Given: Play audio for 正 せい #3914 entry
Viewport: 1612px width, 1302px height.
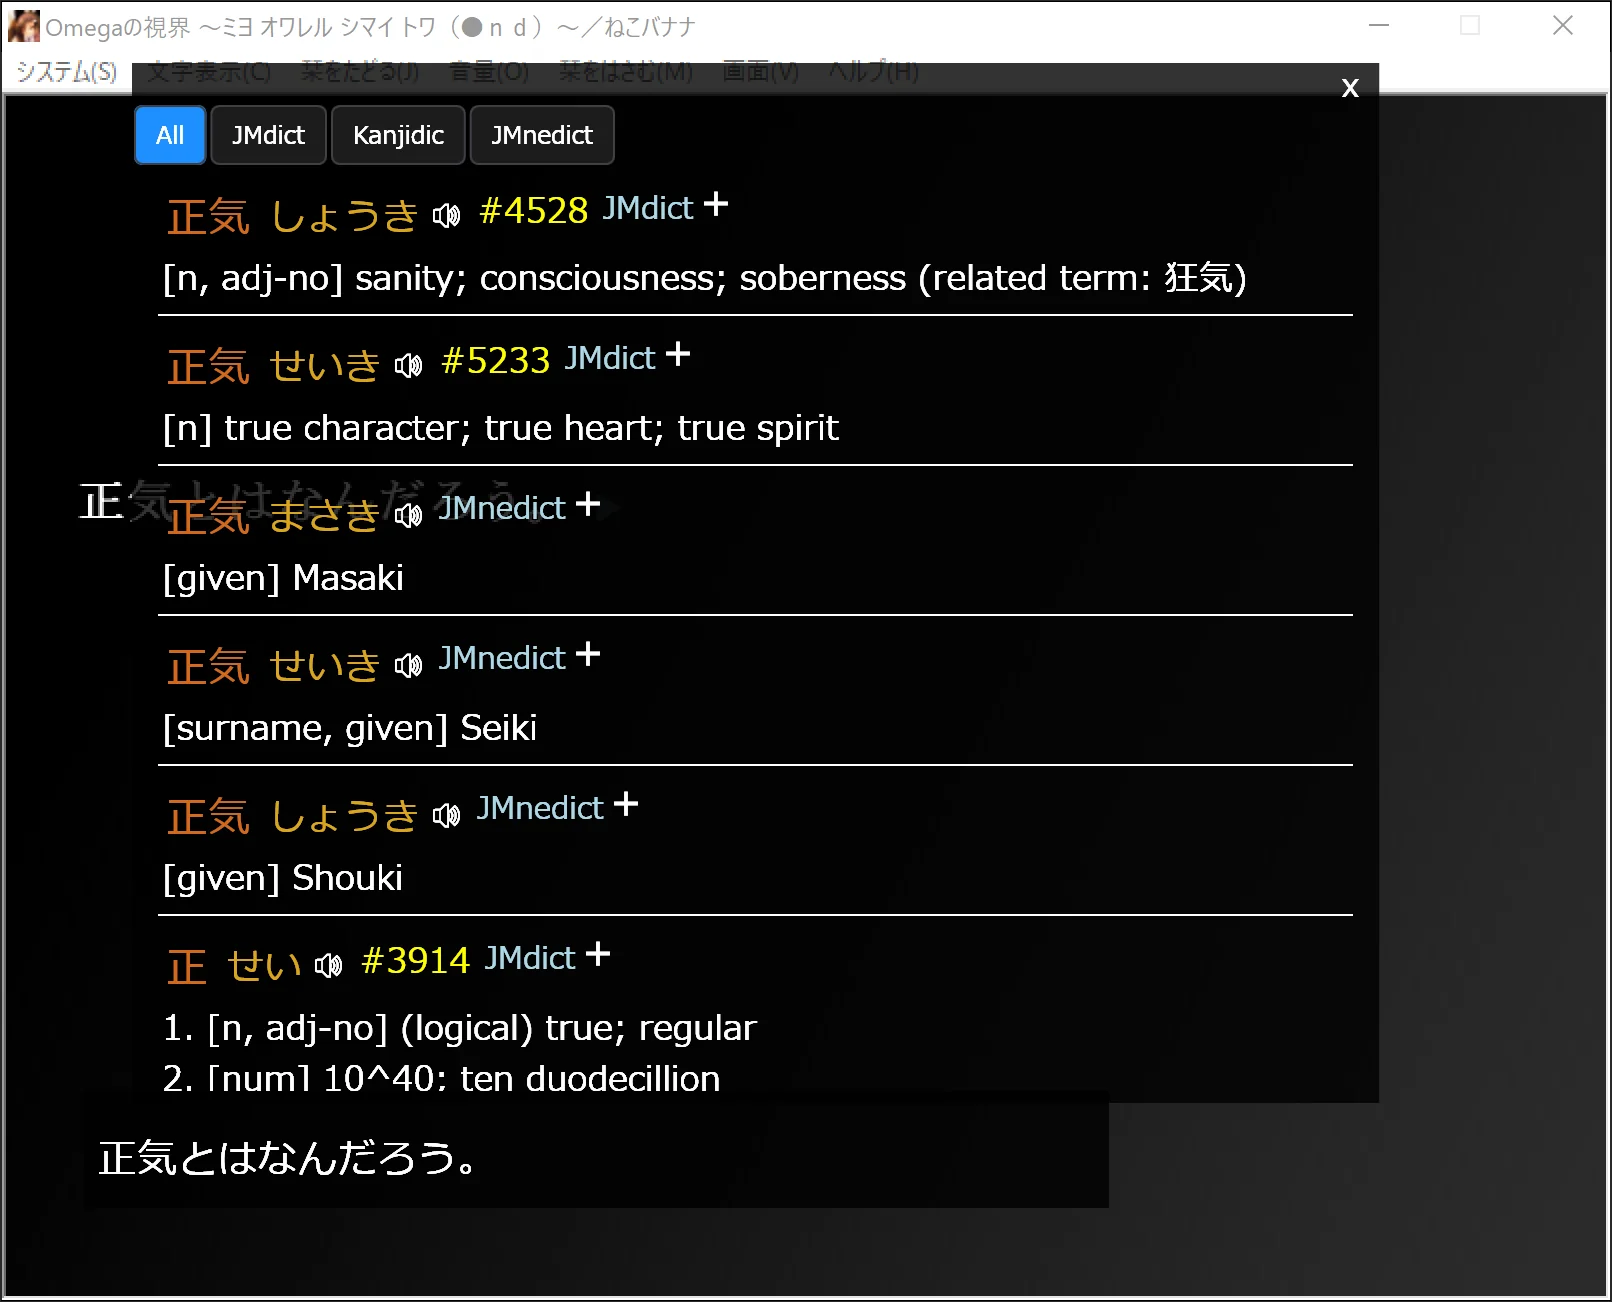Looking at the screenshot, I should [x=328, y=965].
